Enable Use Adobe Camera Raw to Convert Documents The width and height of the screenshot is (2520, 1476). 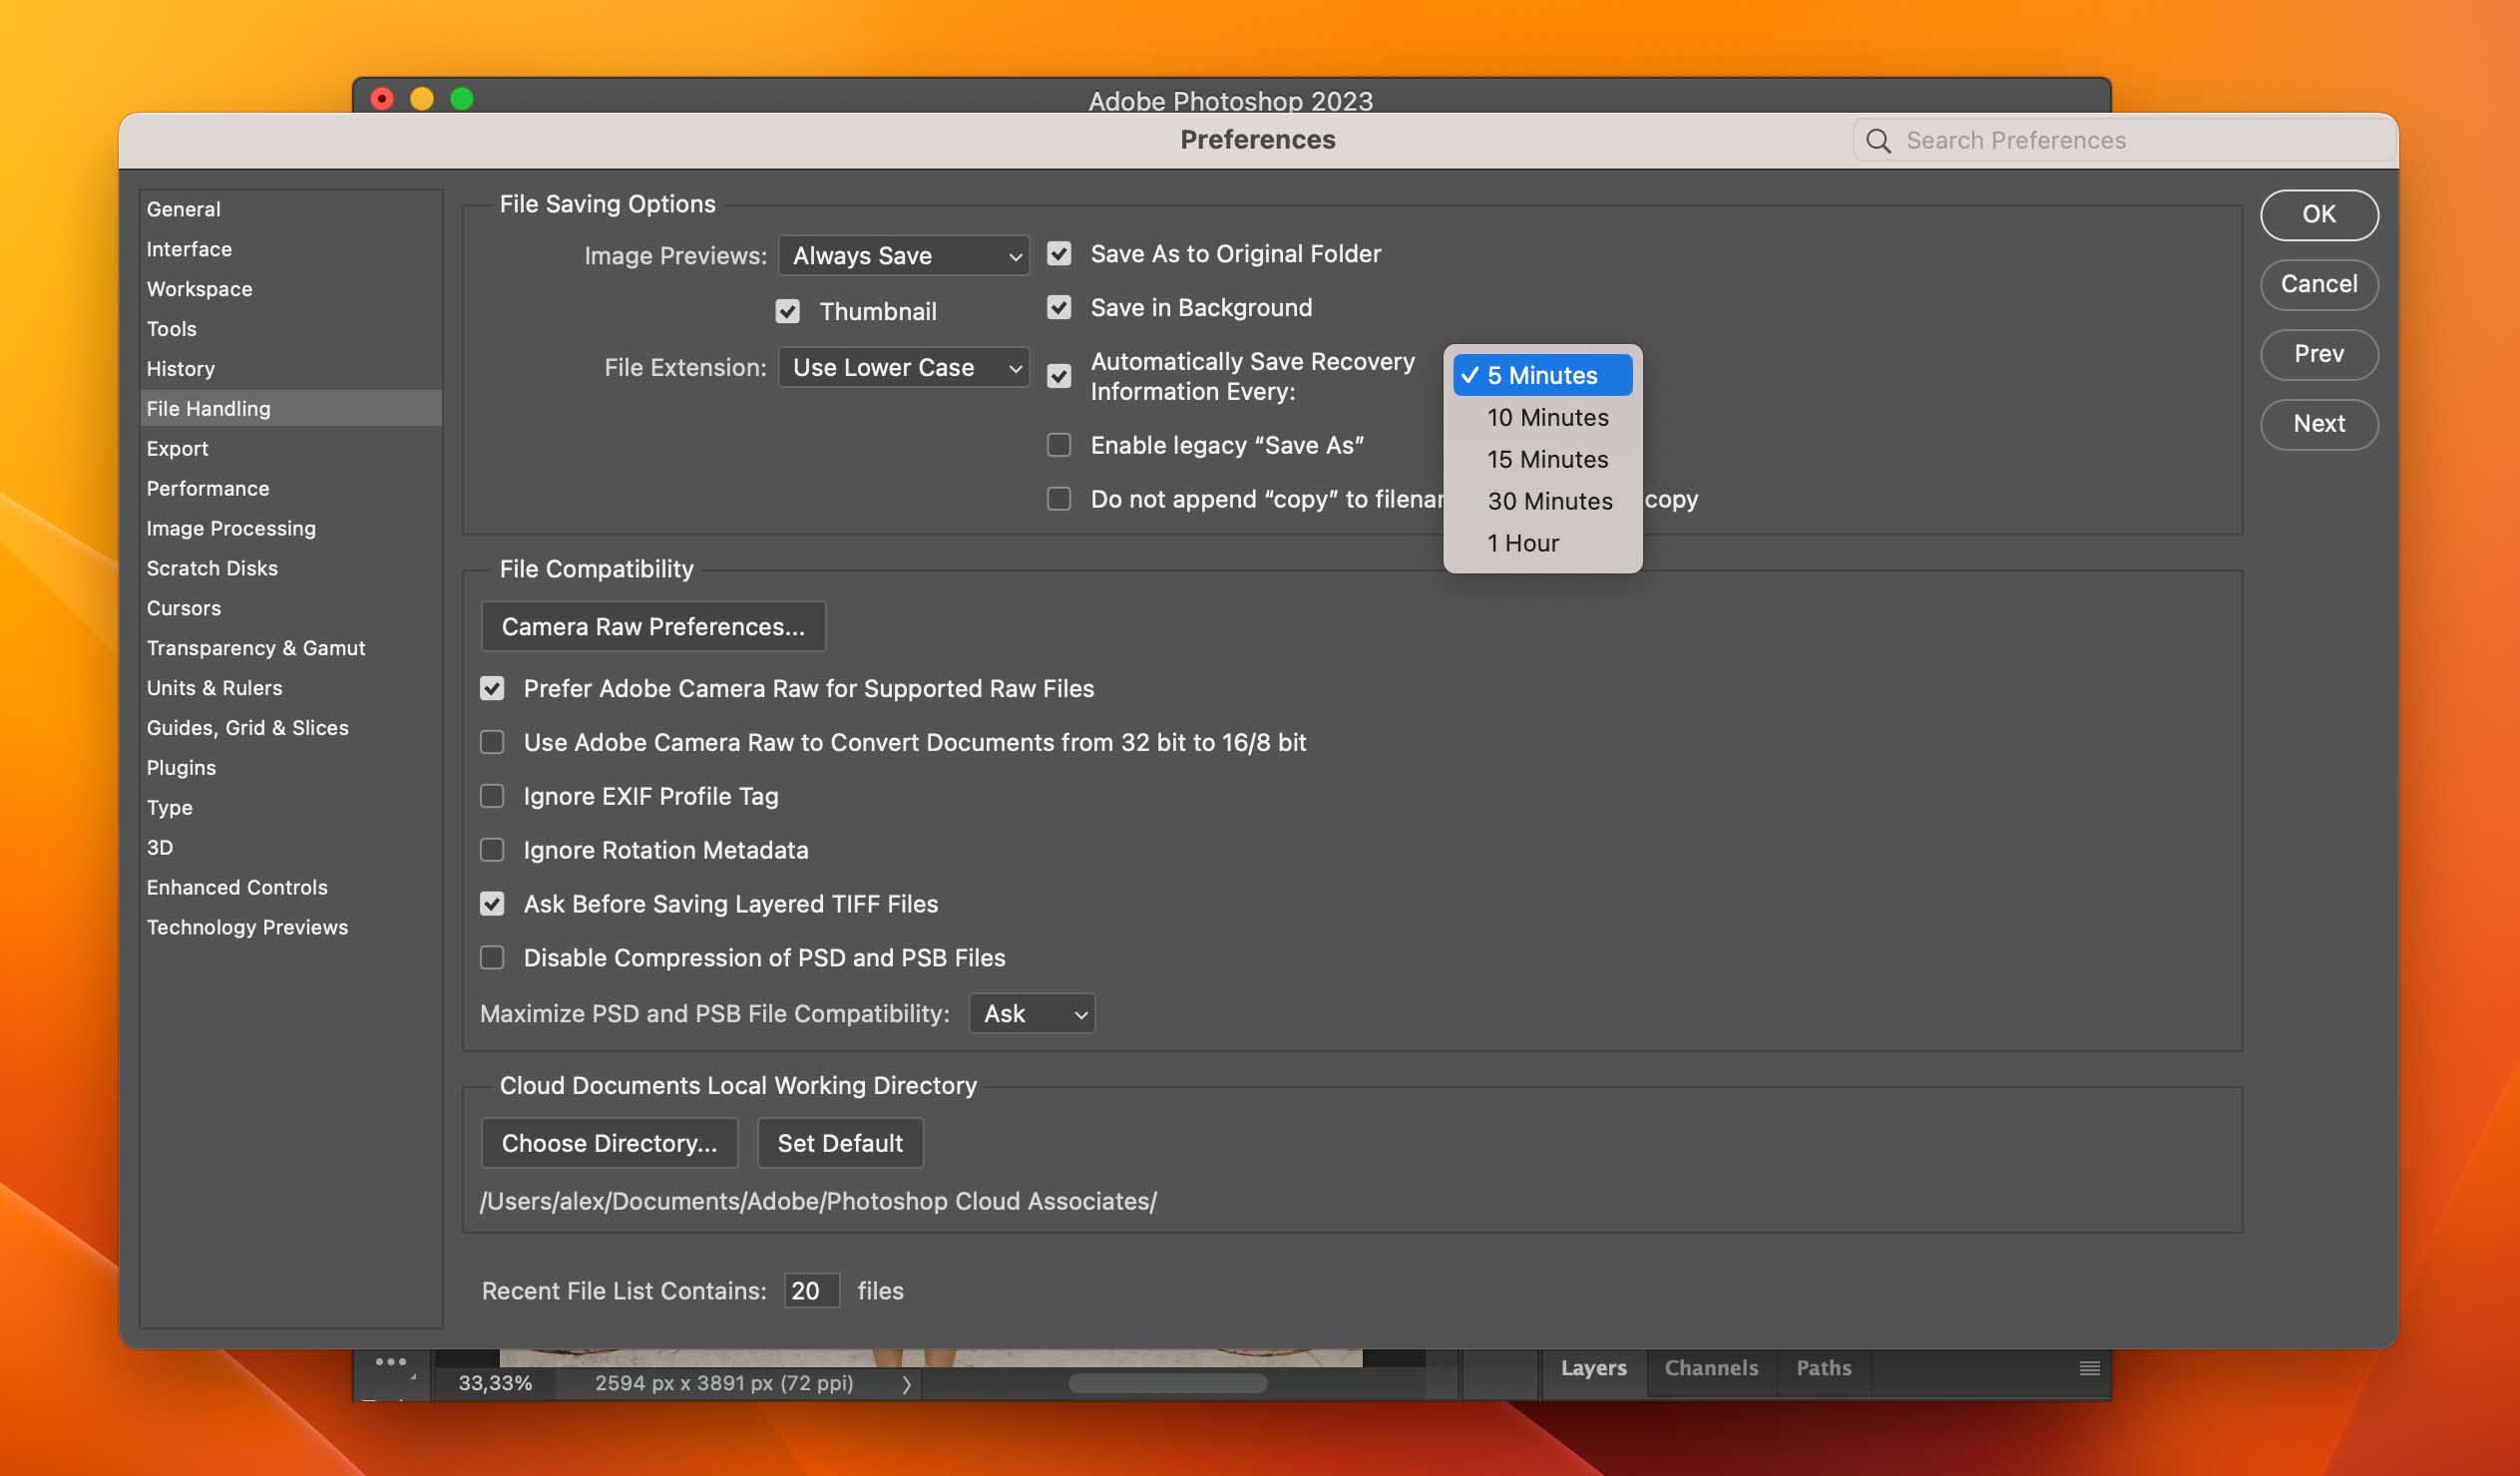[x=491, y=743]
